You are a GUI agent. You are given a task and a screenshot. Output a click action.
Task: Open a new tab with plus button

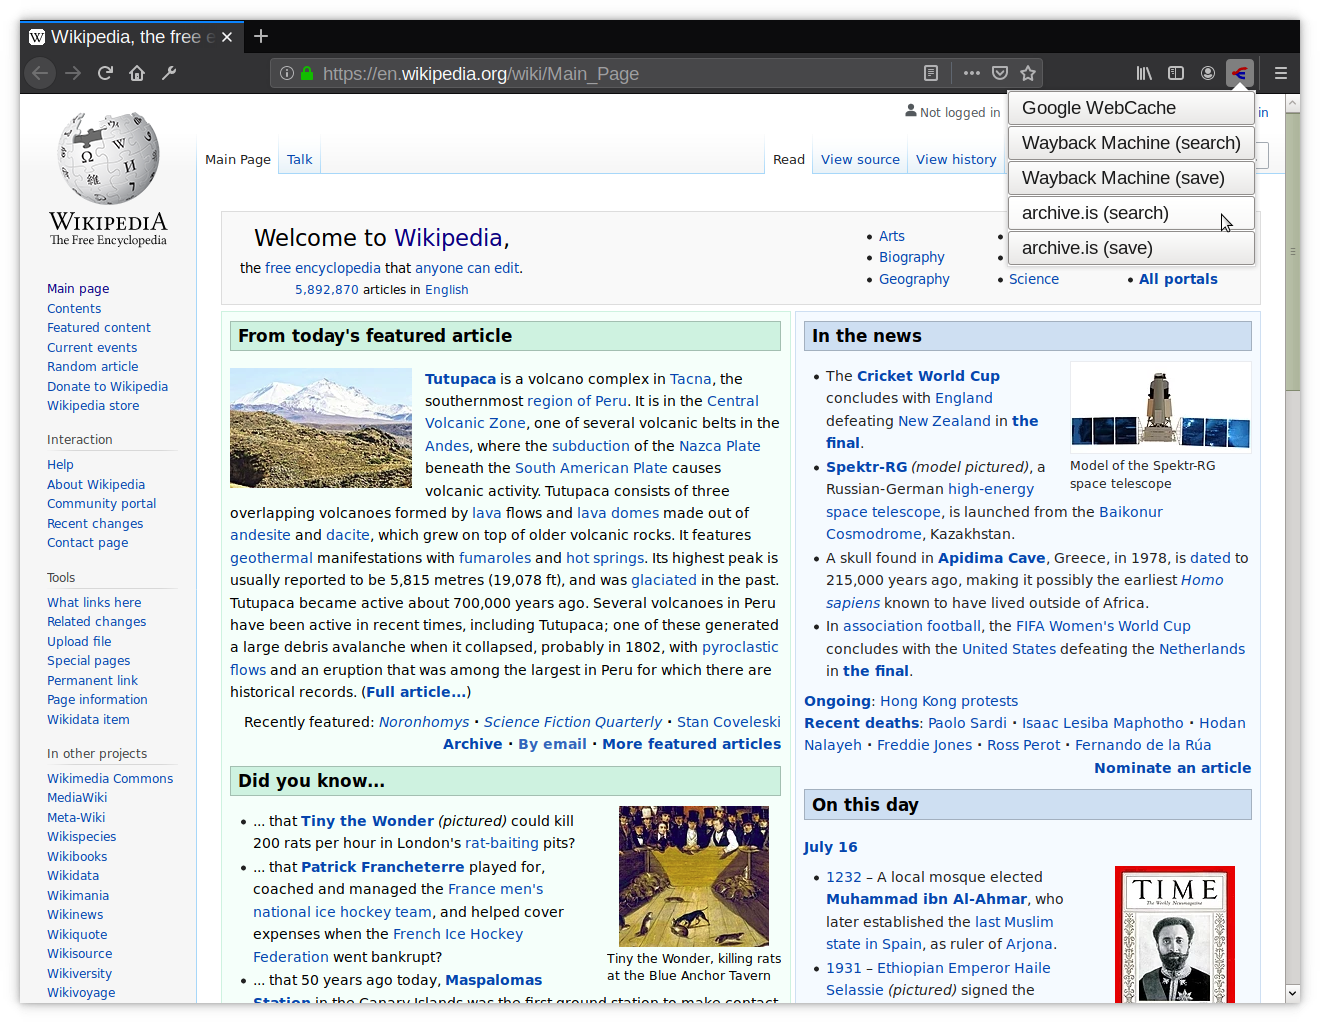tap(261, 36)
